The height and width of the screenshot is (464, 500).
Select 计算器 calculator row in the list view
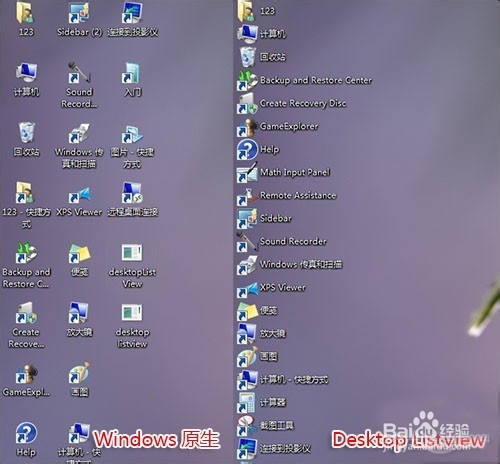[262, 403]
